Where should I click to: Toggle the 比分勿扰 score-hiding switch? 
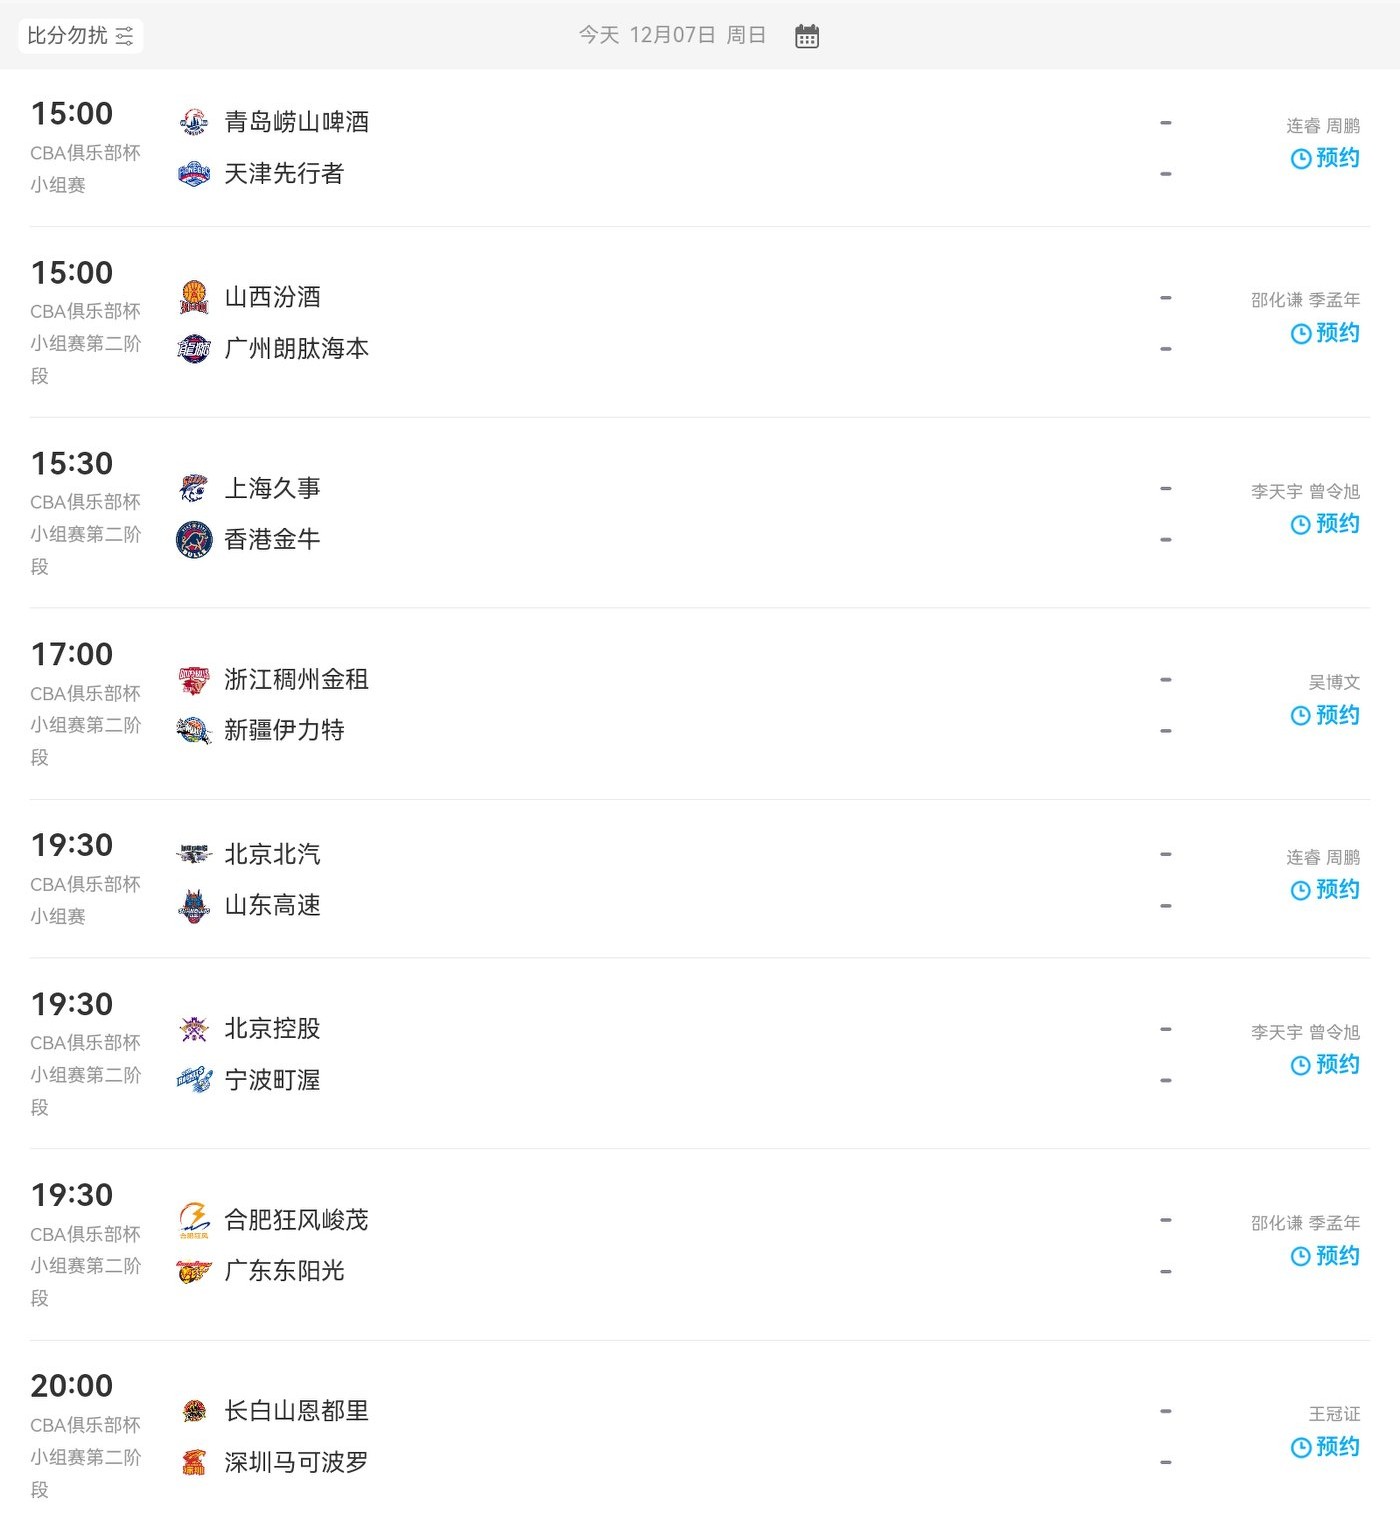(80, 36)
